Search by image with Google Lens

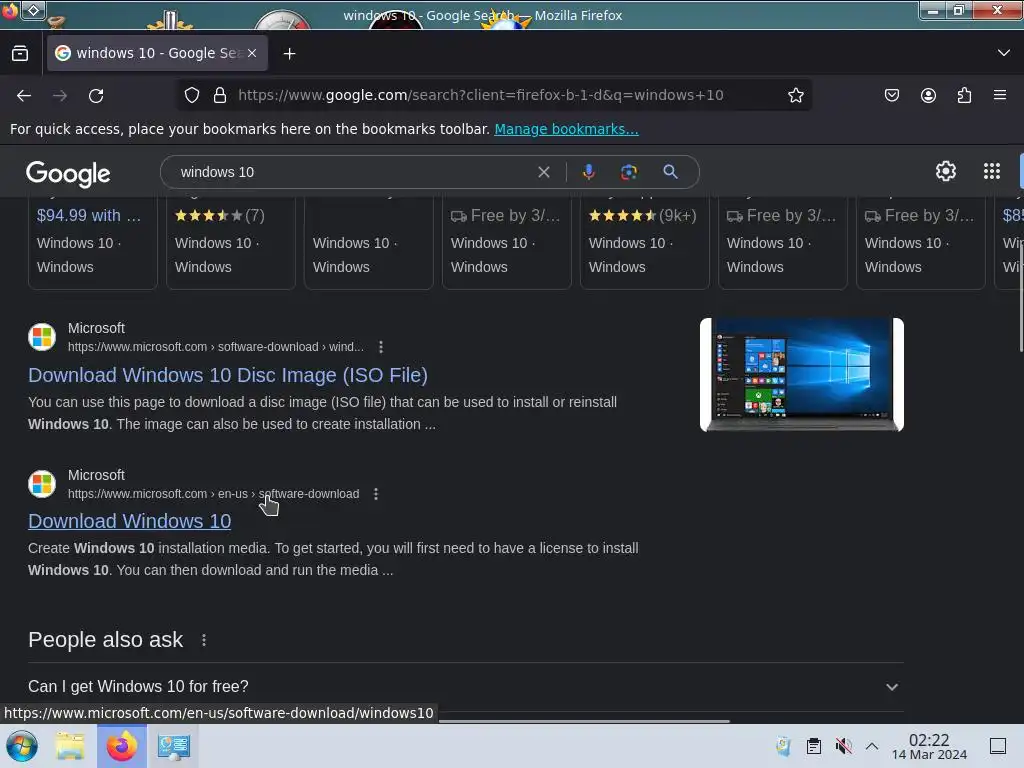click(x=628, y=172)
